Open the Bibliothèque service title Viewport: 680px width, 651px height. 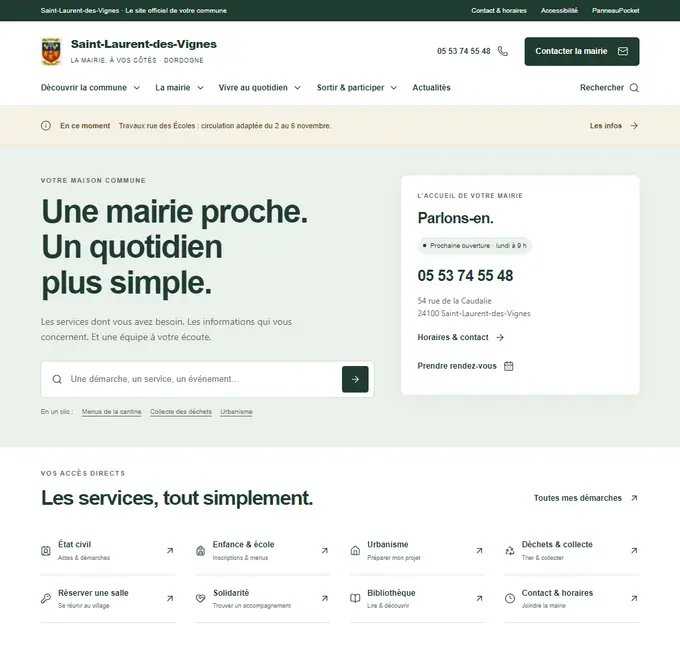391,593
